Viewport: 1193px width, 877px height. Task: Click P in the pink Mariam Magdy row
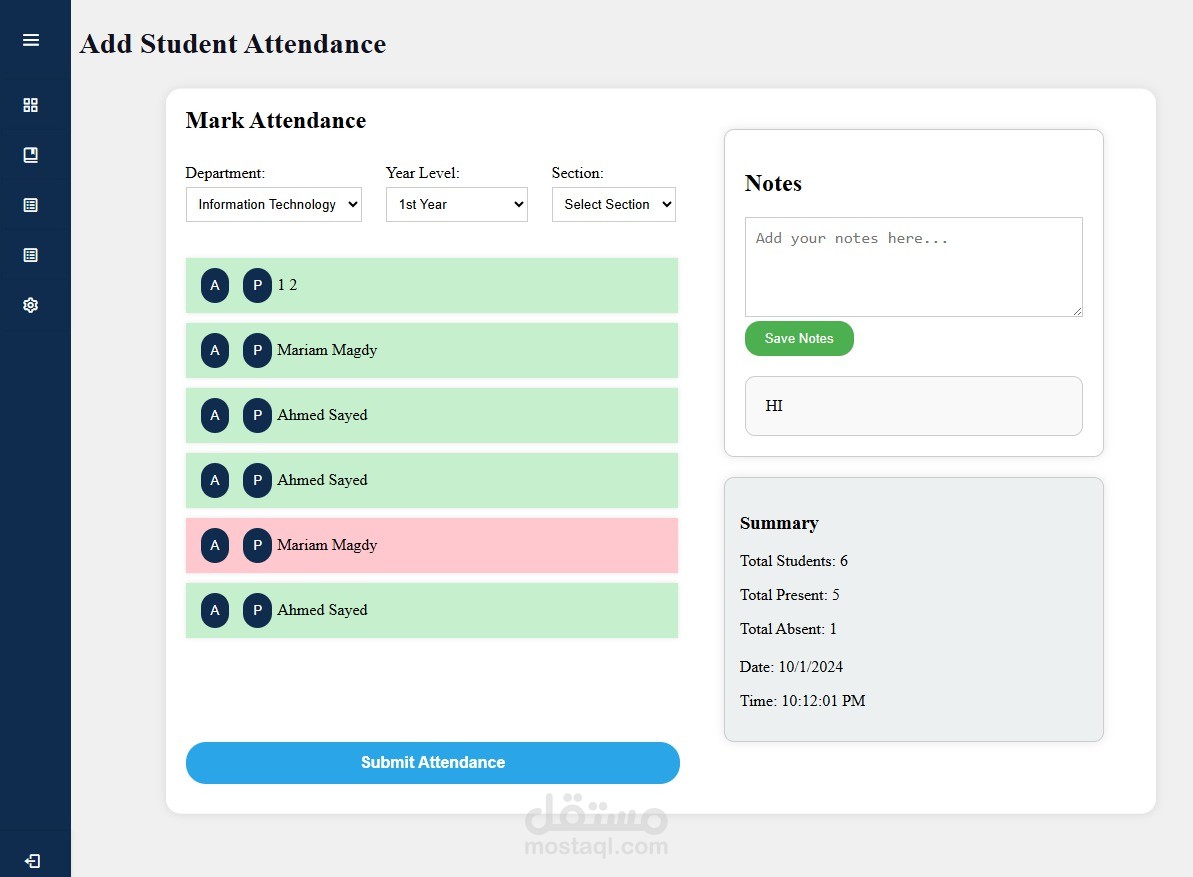point(257,545)
